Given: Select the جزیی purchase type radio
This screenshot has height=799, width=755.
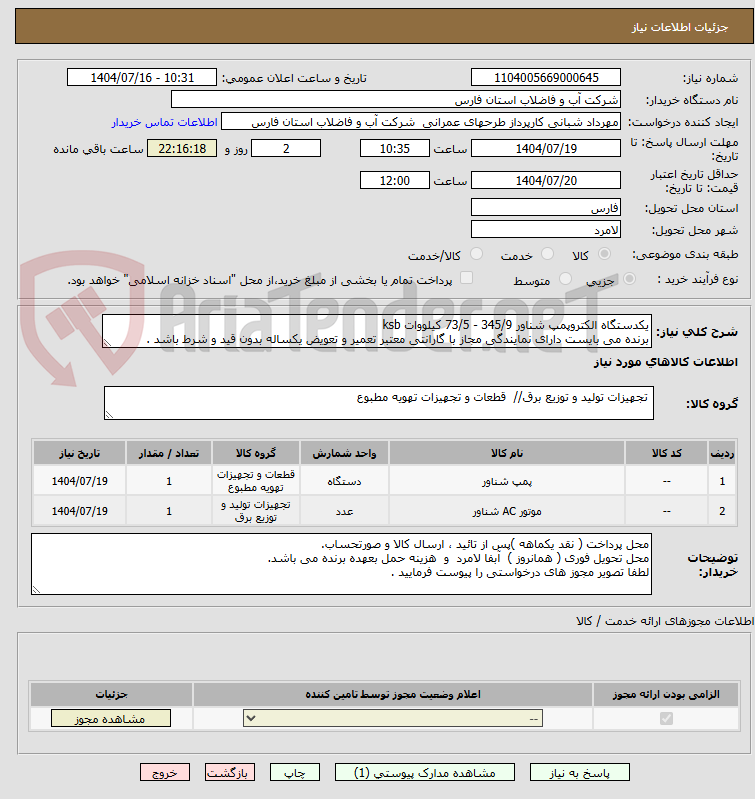Looking at the screenshot, I should coord(630,279).
